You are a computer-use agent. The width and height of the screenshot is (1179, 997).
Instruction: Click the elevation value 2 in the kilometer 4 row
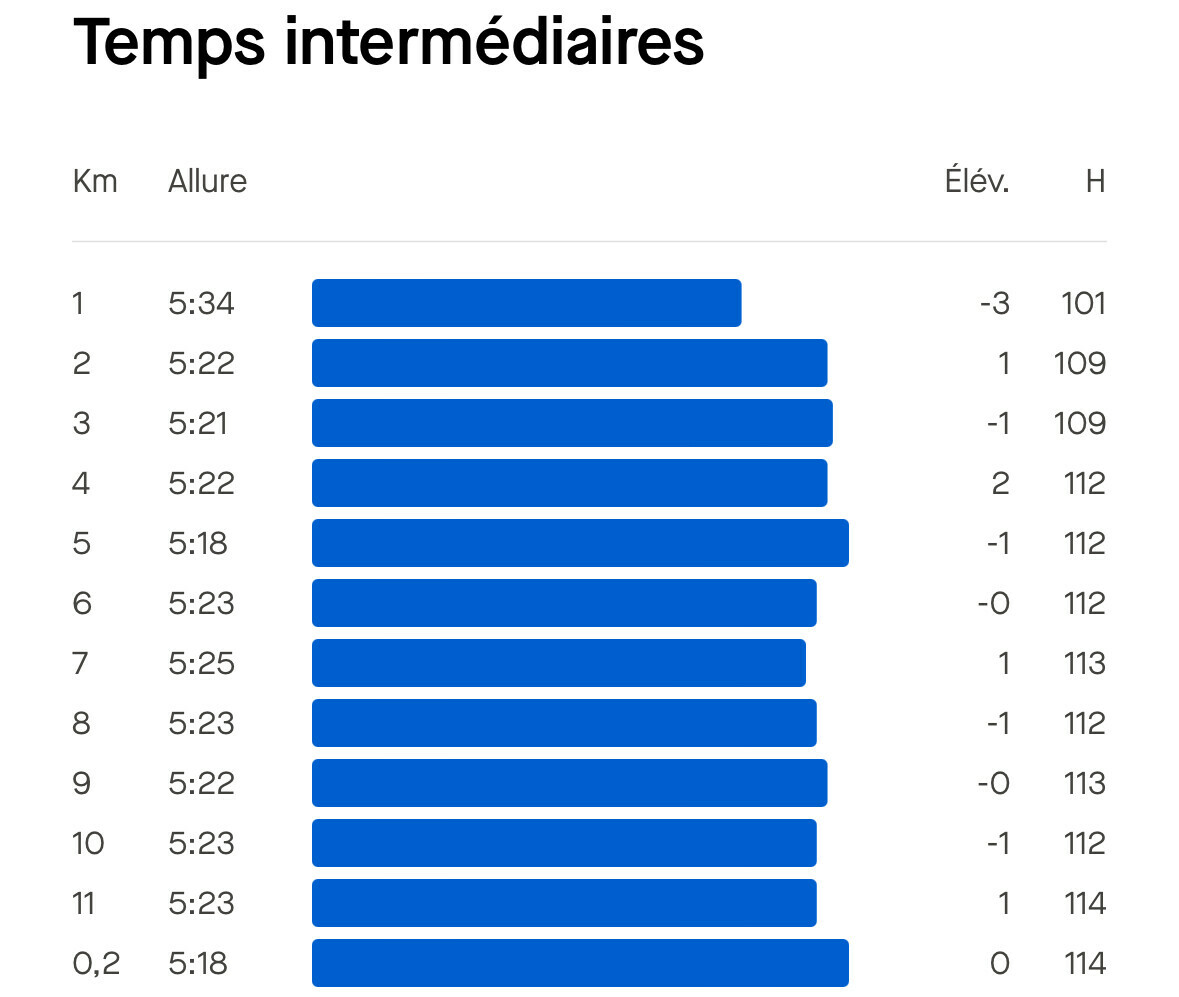pos(1000,483)
